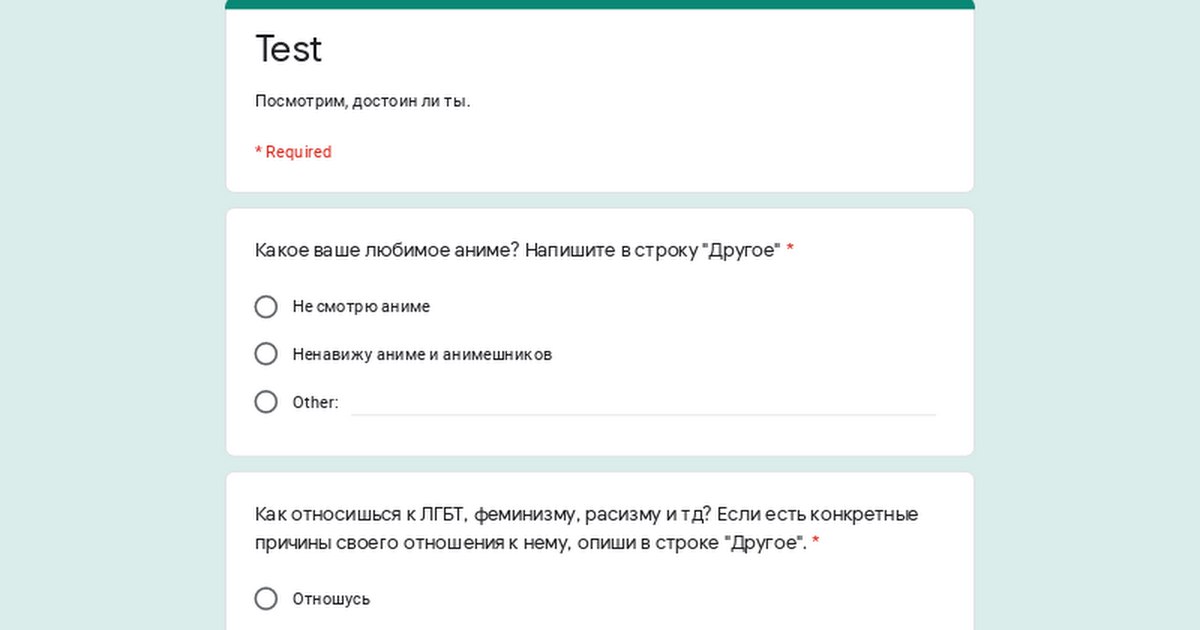Viewport: 1200px width, 630px height.
Task: Pick the "Отношусь" radio option
Action: pos(266,599)
